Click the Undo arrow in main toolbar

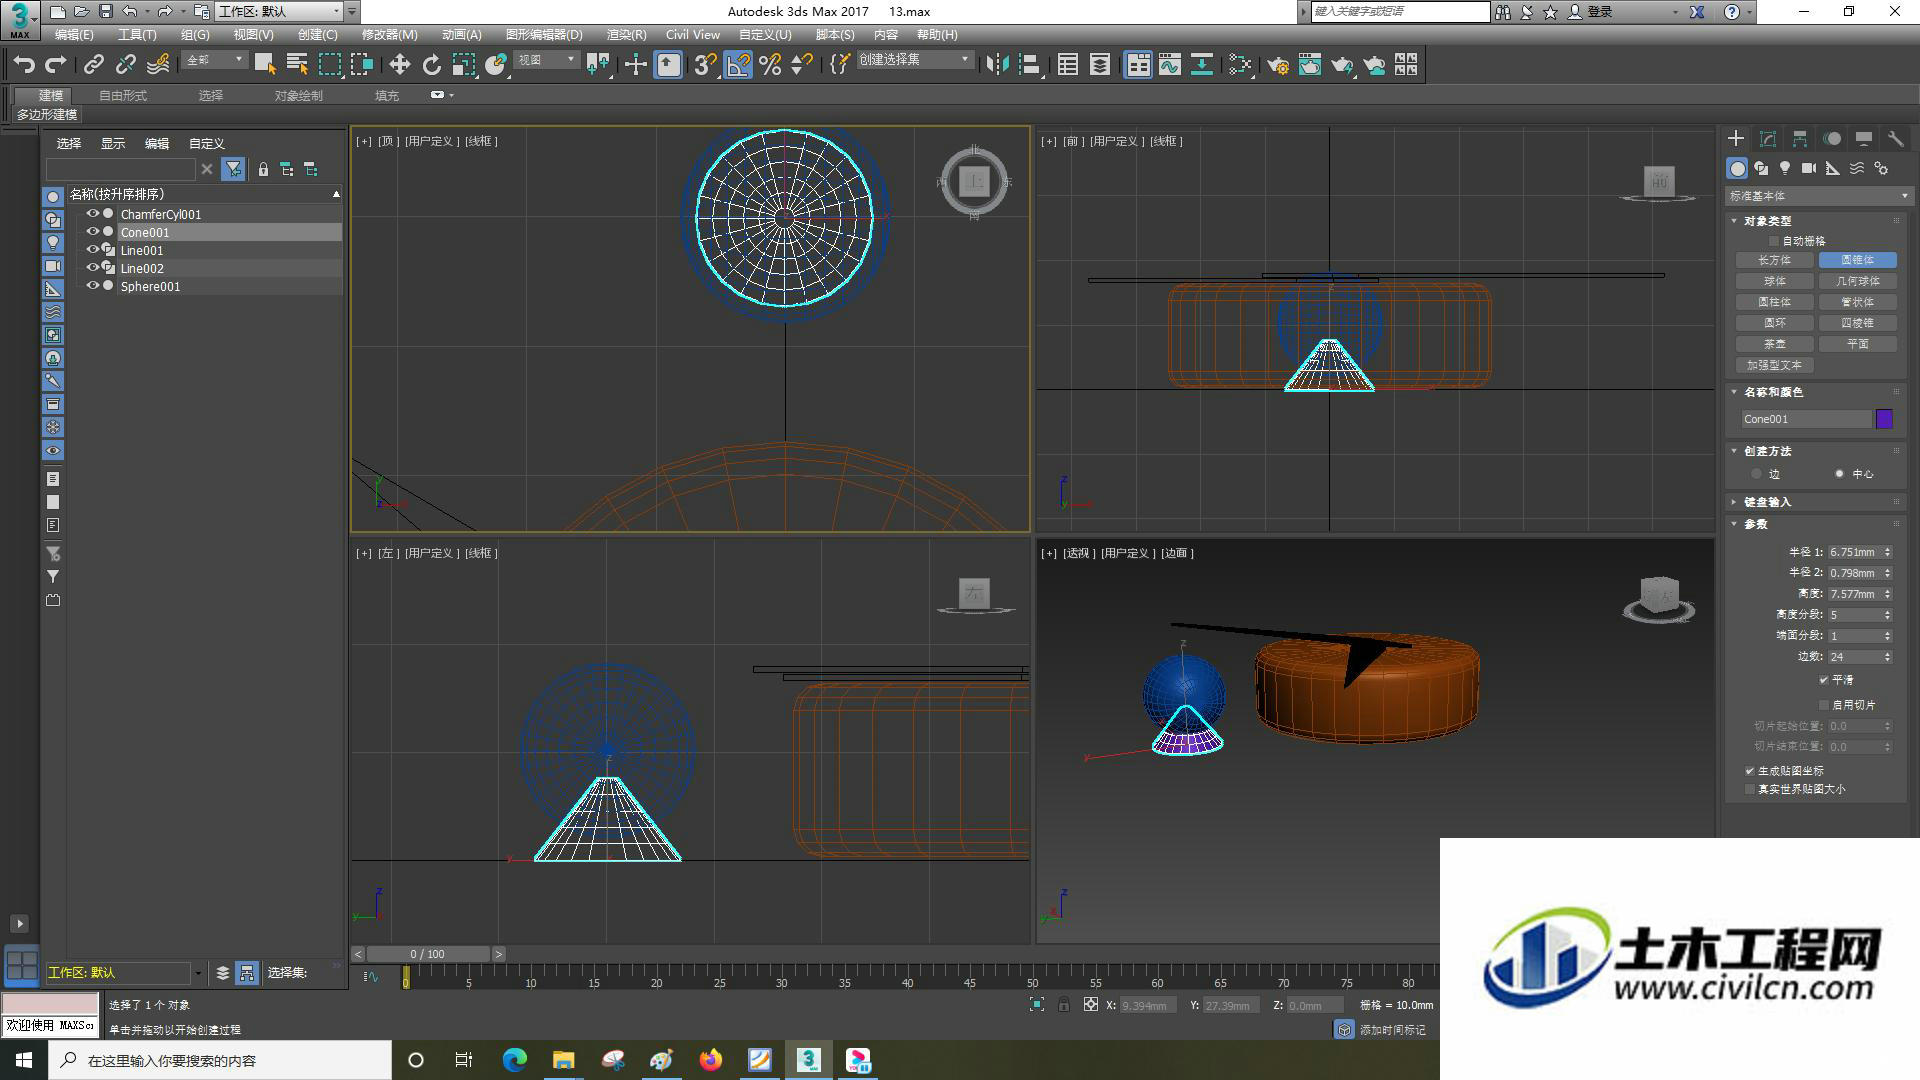24,65
